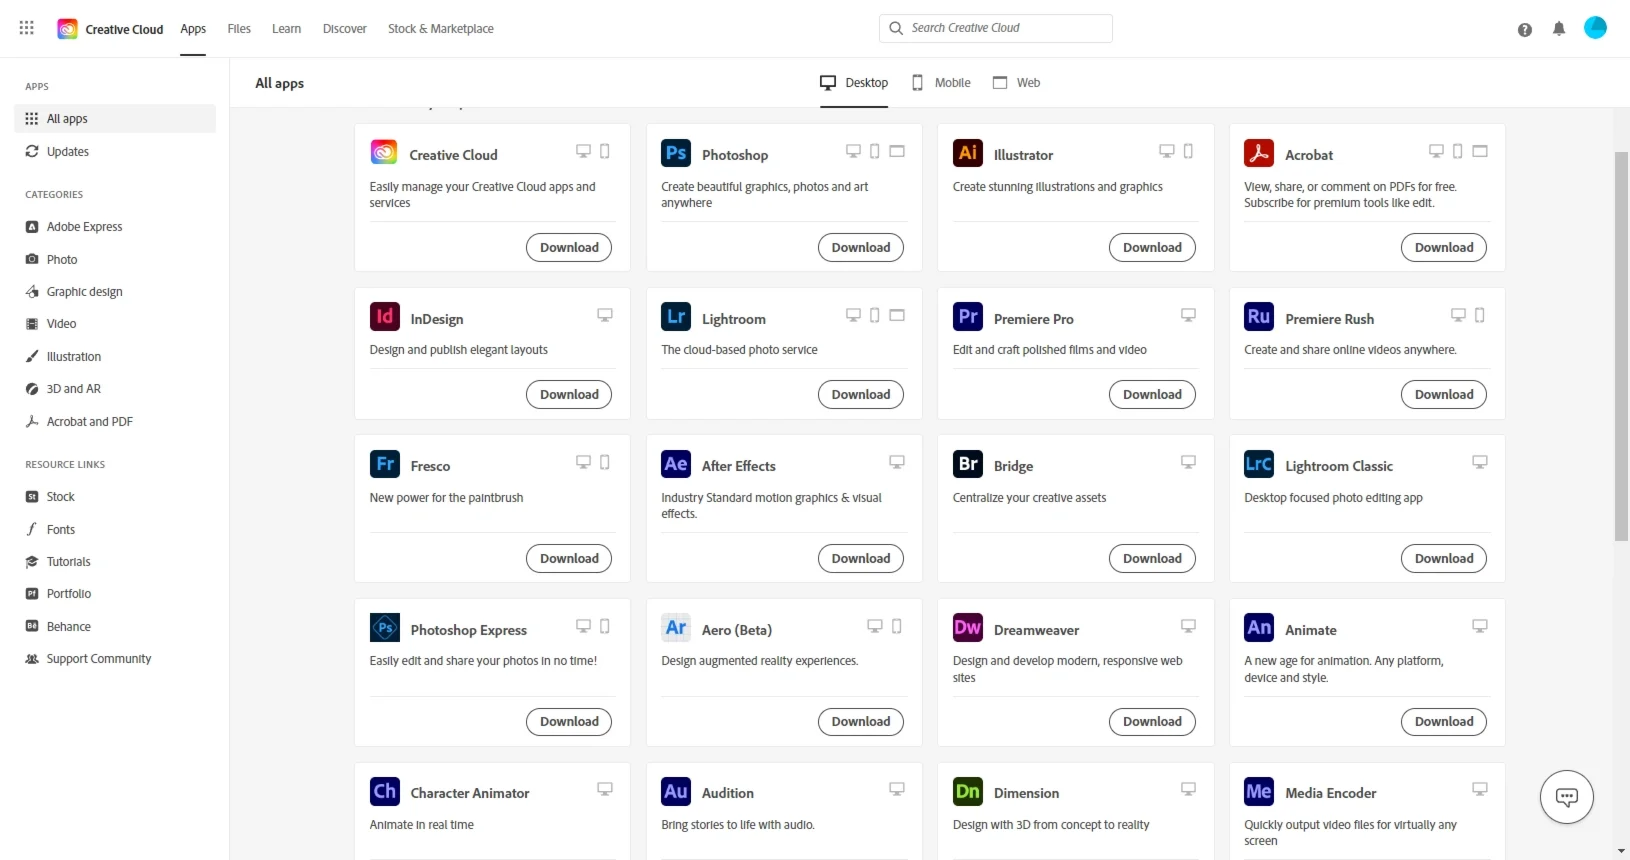Viewport: 1630px width, 860px height.
Task: Open the Files top navigation item
Action: 239,29
